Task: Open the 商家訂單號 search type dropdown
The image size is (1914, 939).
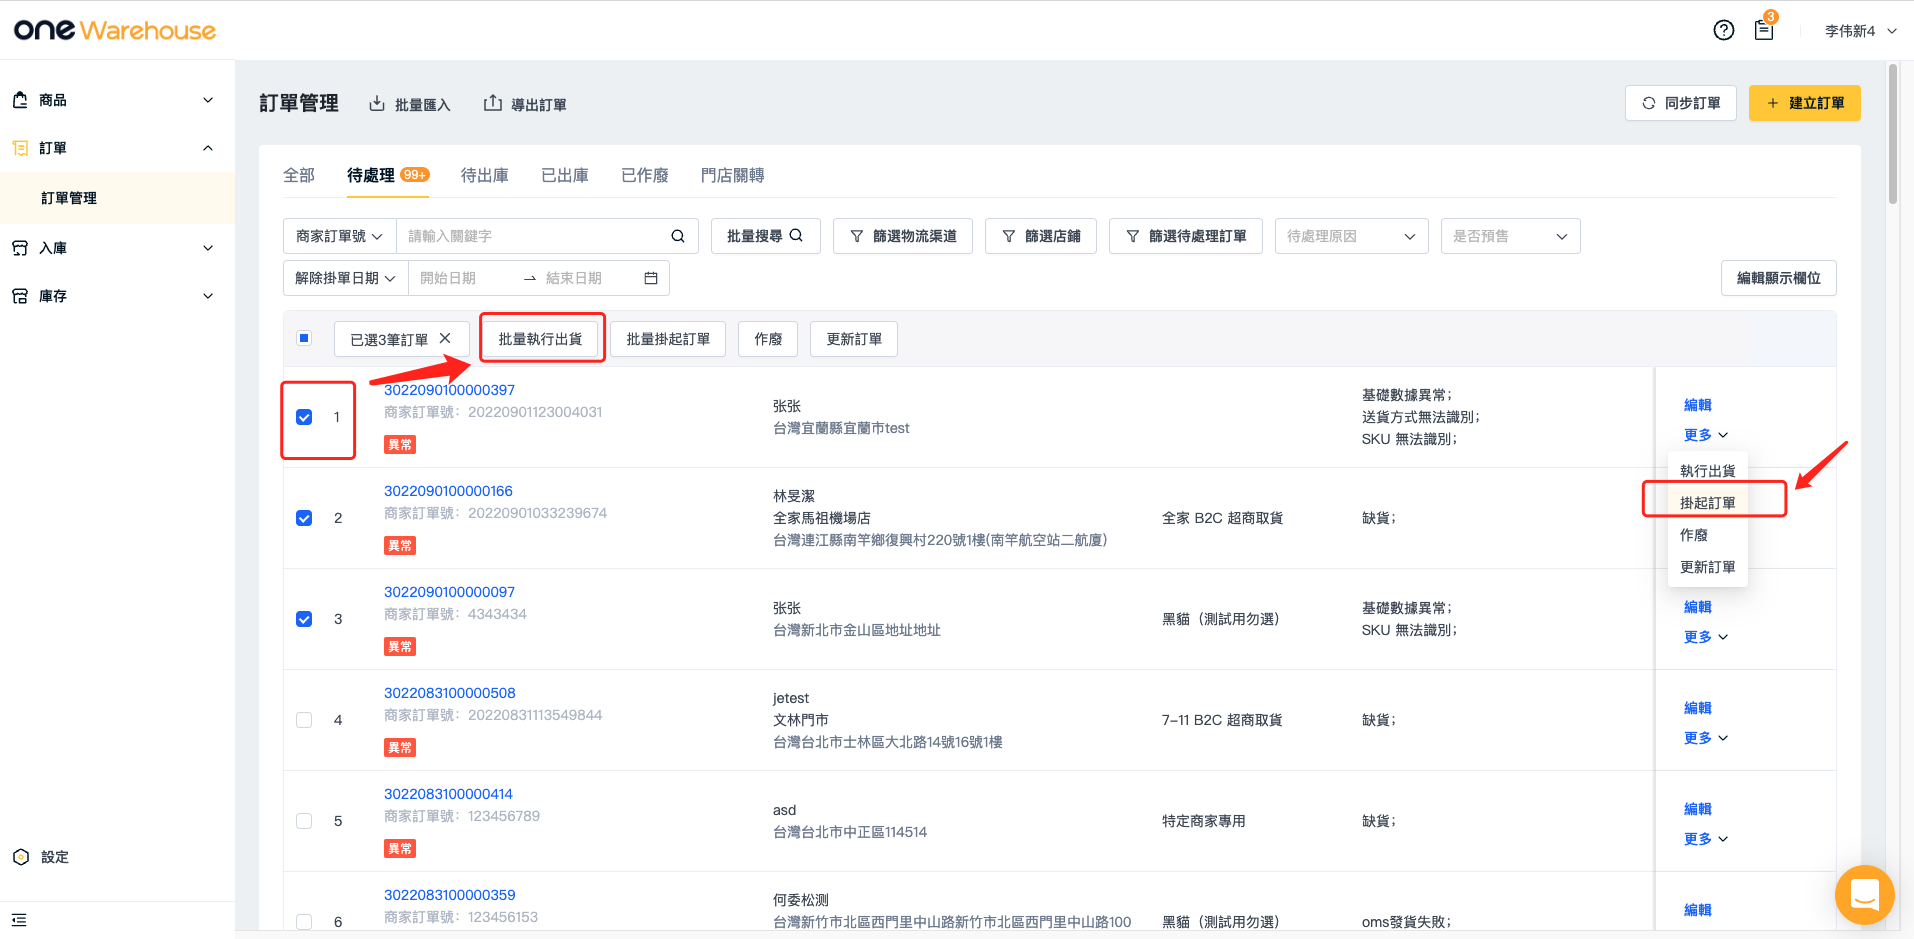Action: click(x=340, y=236)
